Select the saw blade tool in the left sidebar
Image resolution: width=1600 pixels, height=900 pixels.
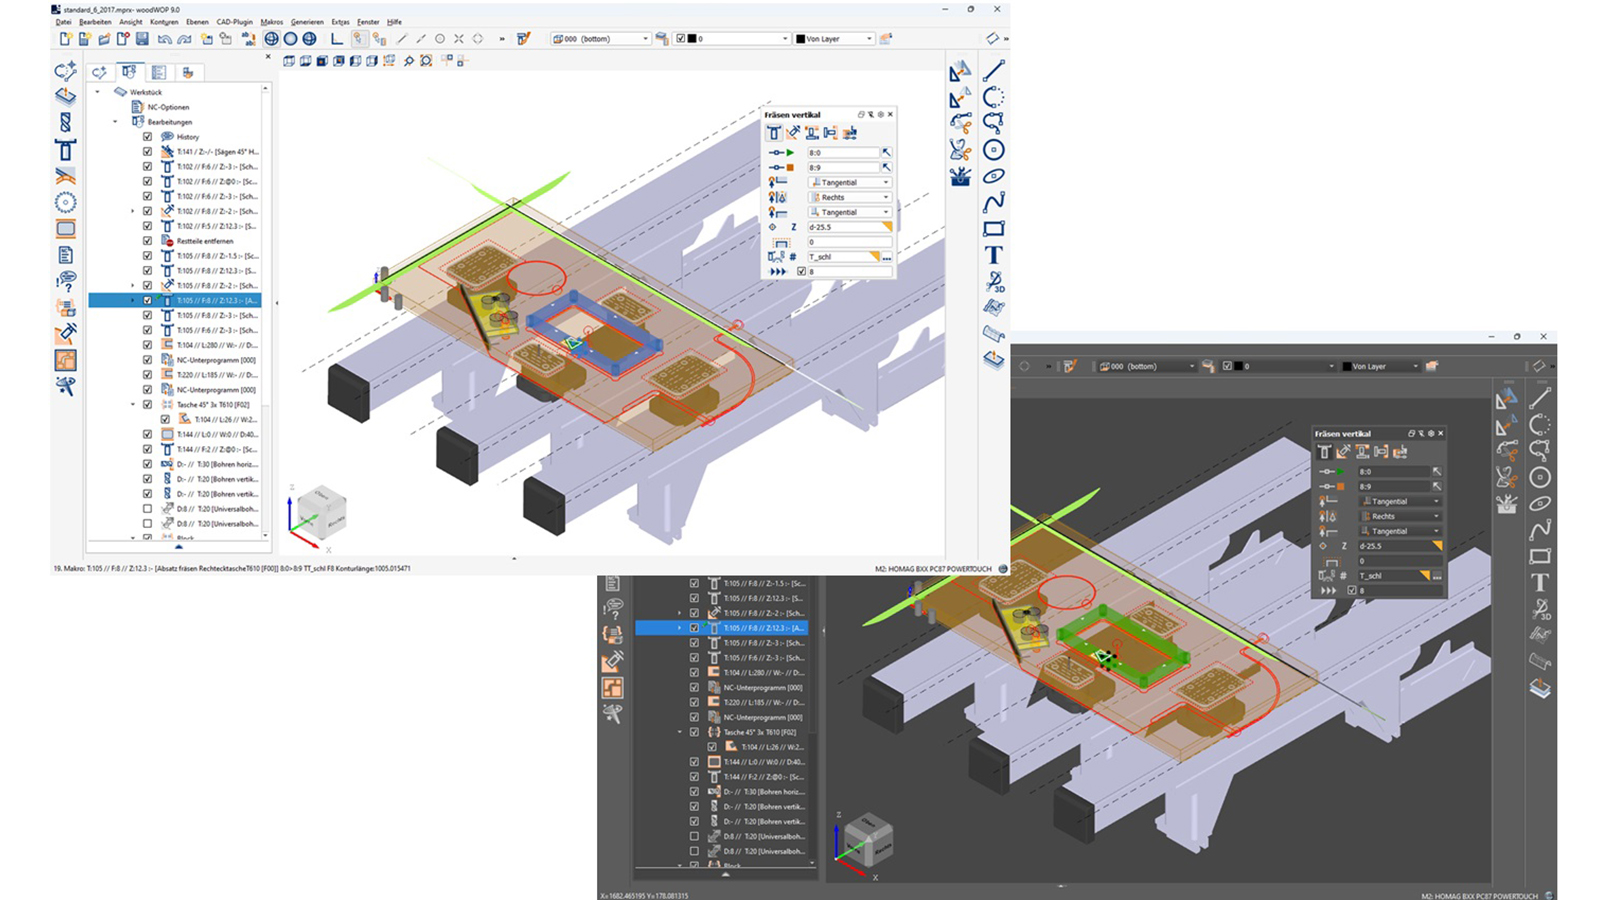point(65,203)
